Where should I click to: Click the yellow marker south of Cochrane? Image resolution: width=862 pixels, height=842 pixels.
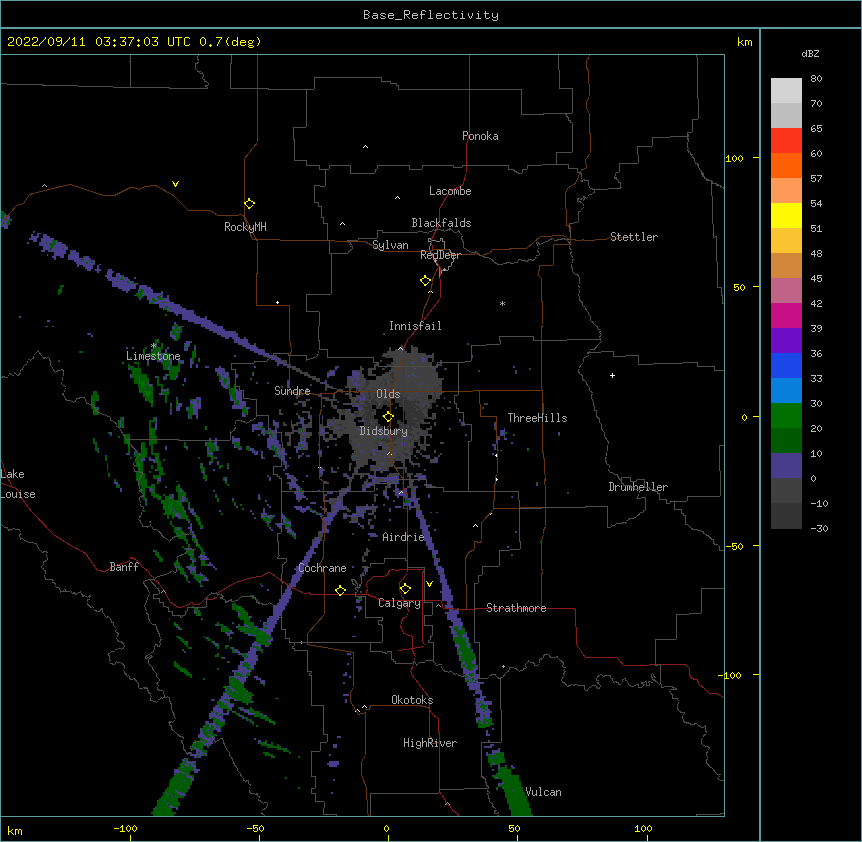[340, 590]
